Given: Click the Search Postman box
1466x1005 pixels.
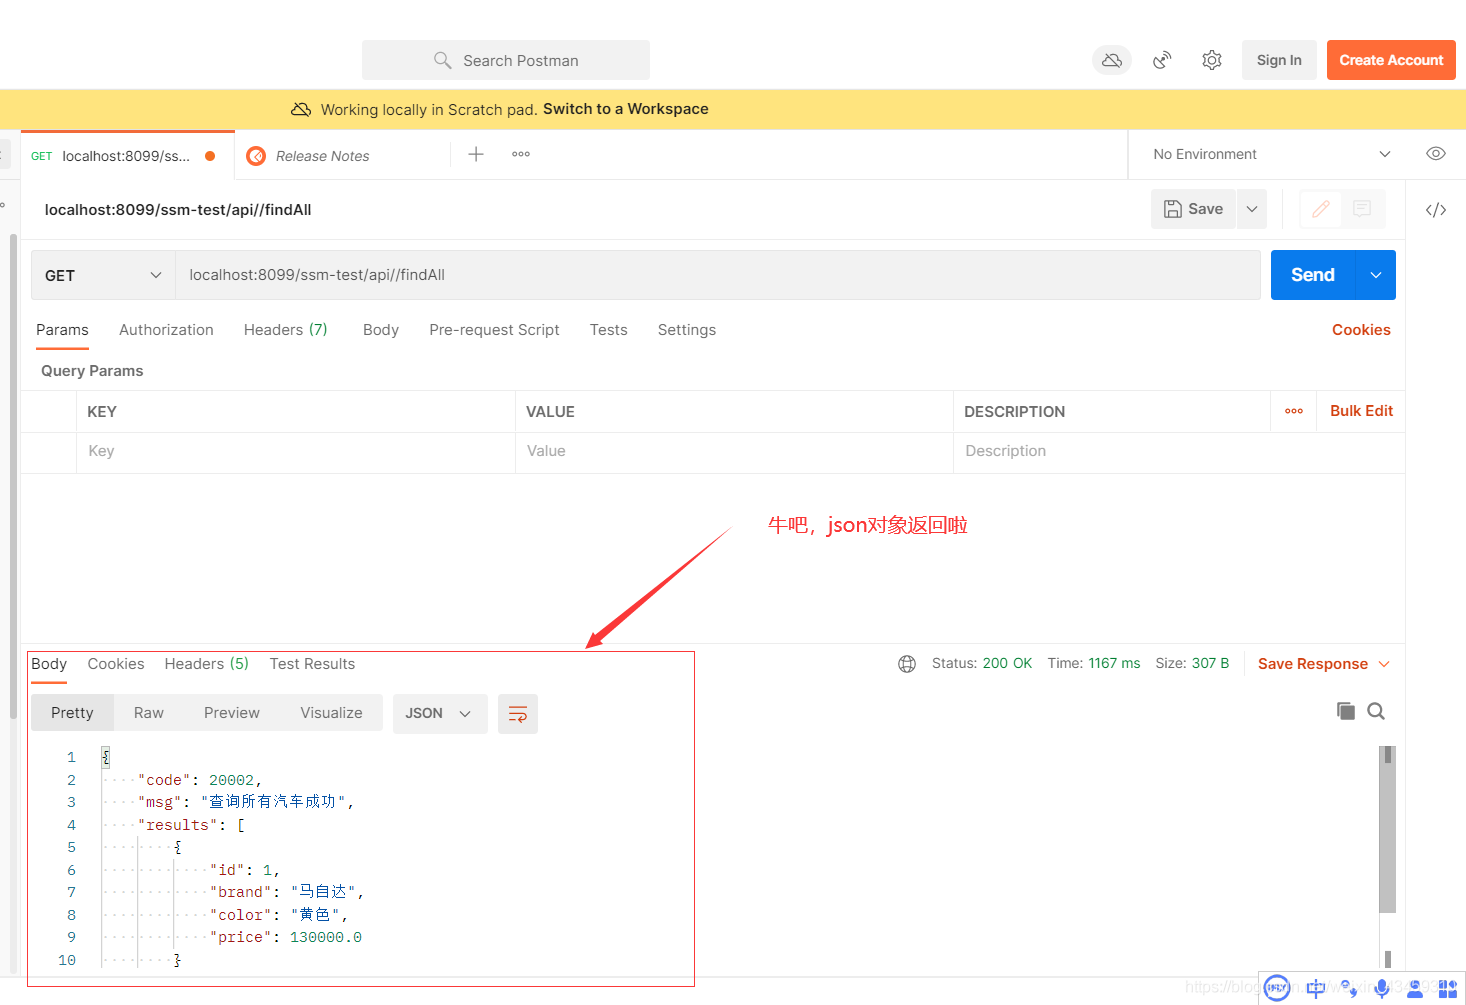Looking at the screenshot, I should tap(506, 60).
